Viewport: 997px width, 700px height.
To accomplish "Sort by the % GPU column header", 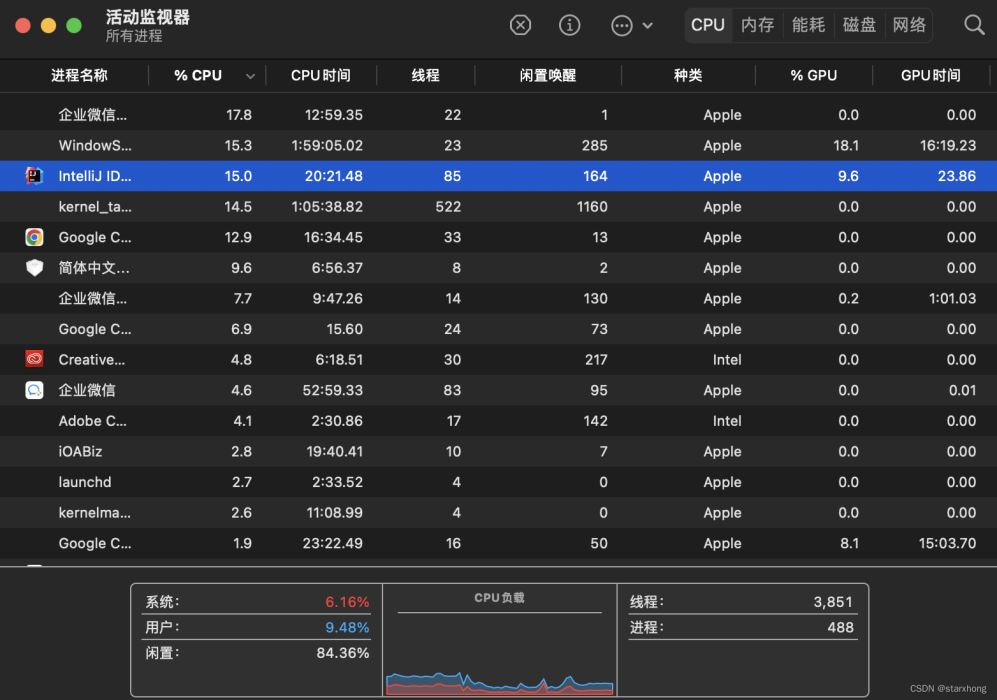I will click(813, 75).
